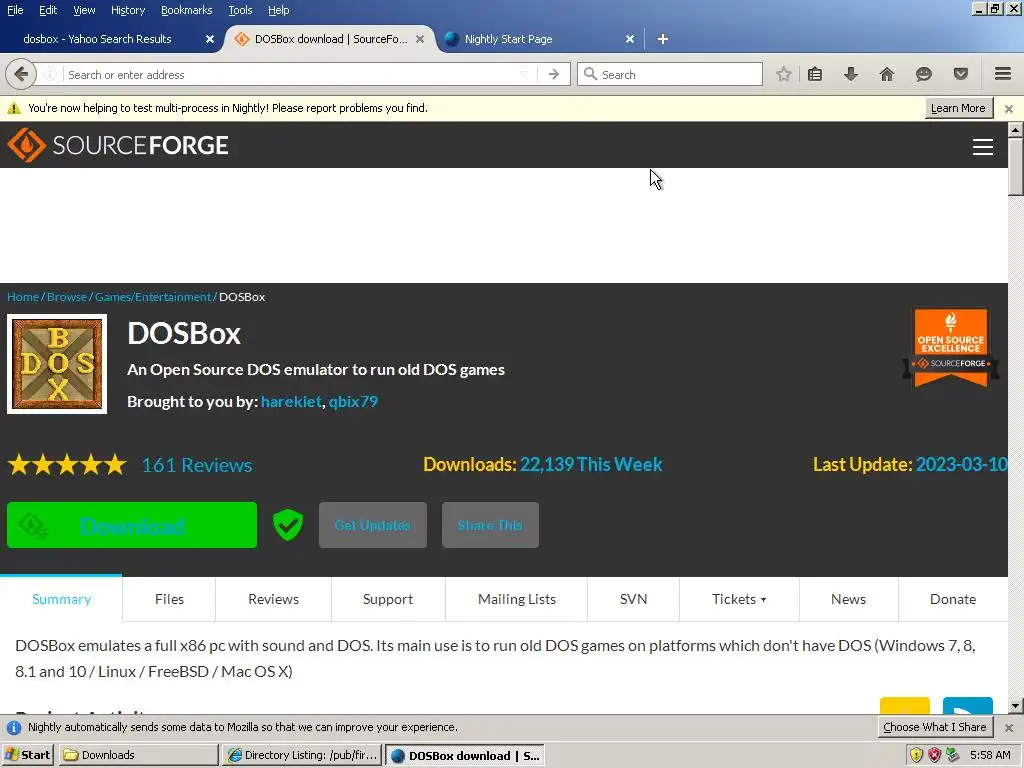Click the search magnifier icon

click(x=590, y=74)
